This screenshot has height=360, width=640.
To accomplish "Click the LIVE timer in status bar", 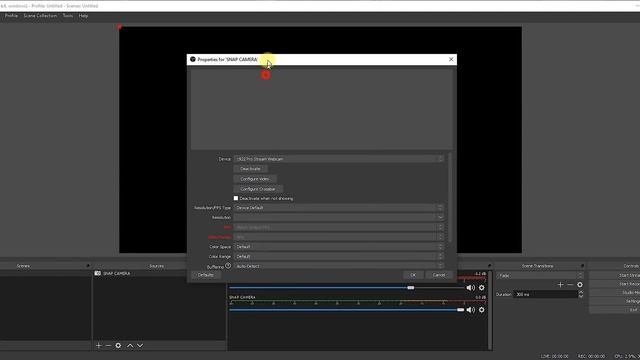I will tap(554, 356).
